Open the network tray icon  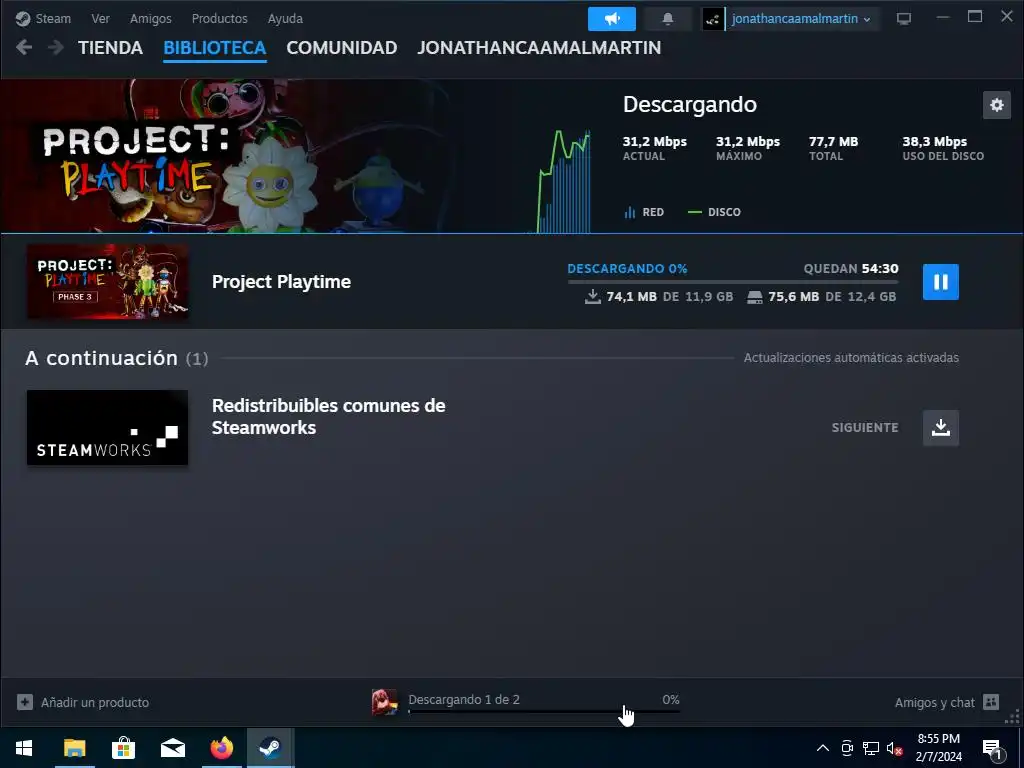(871, 748)
